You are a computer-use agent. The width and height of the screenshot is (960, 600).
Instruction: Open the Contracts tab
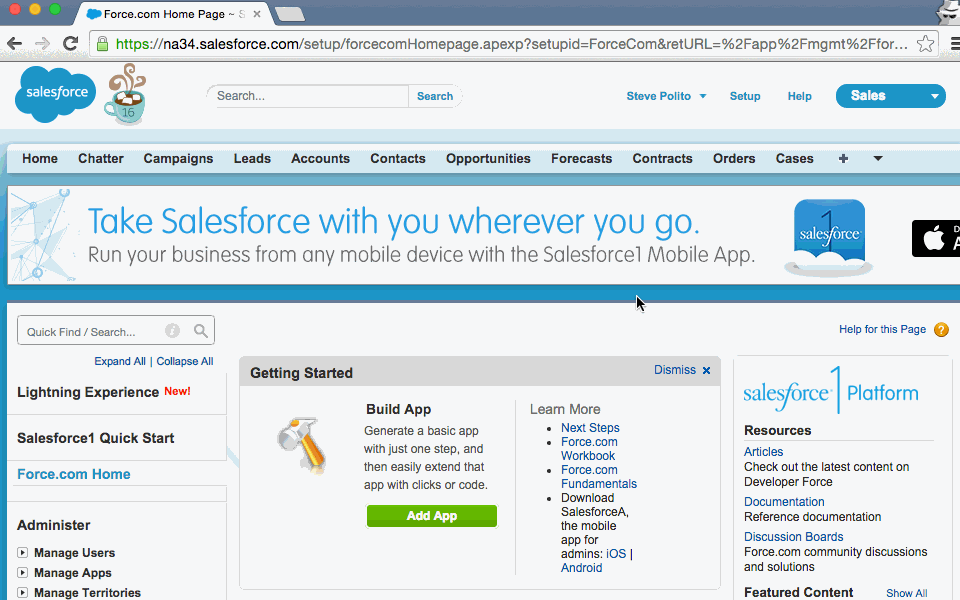click(662, 159)
